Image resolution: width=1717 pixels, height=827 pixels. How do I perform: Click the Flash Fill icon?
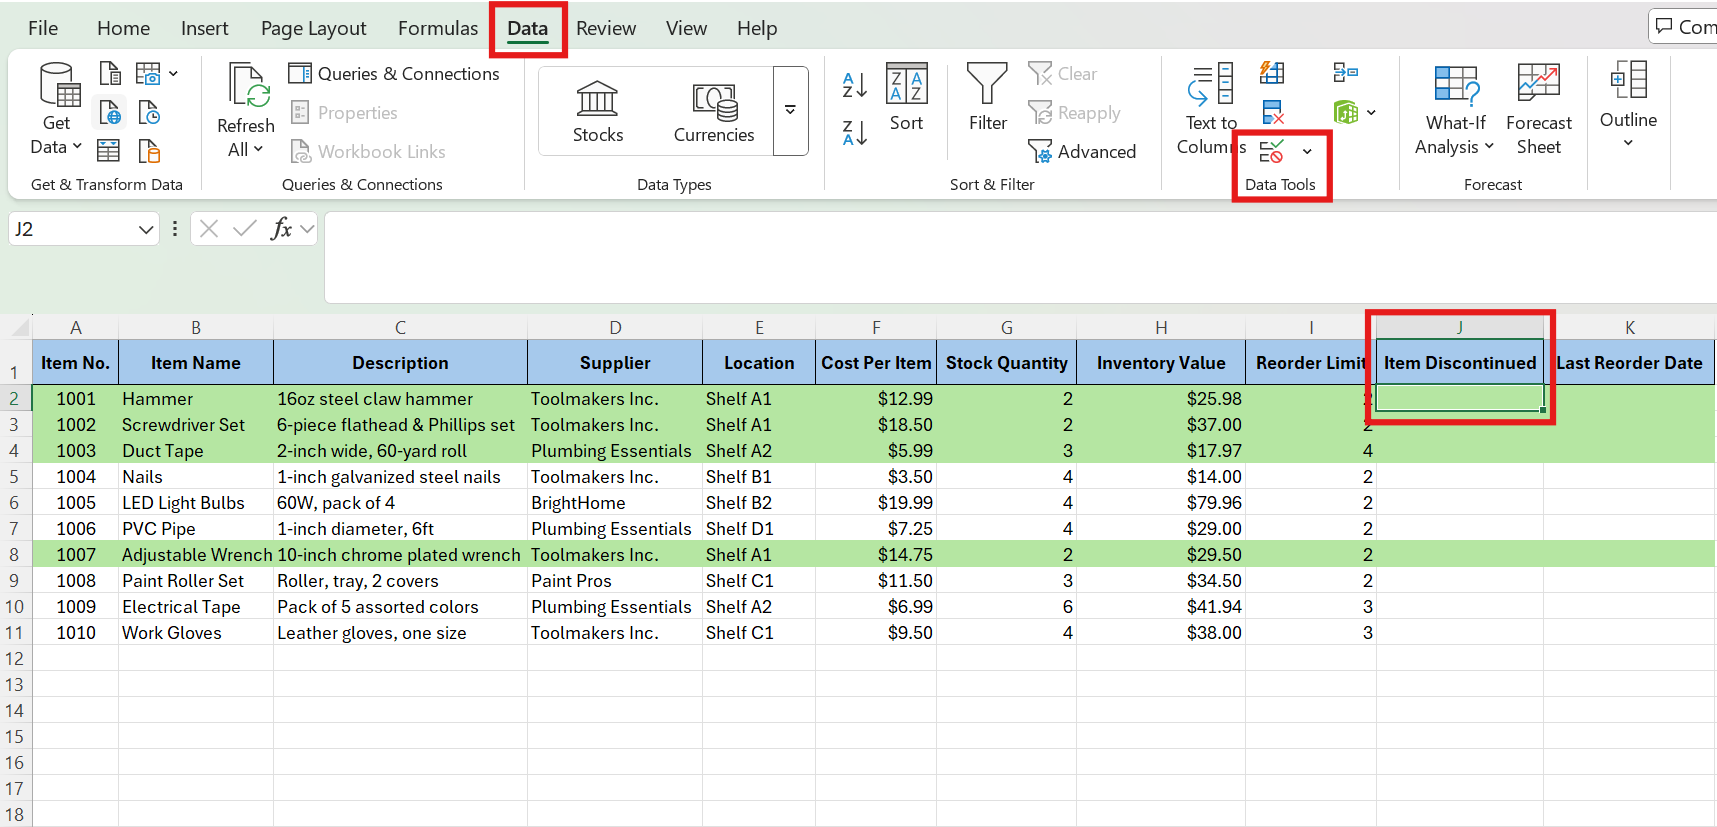coord(1272,73)
